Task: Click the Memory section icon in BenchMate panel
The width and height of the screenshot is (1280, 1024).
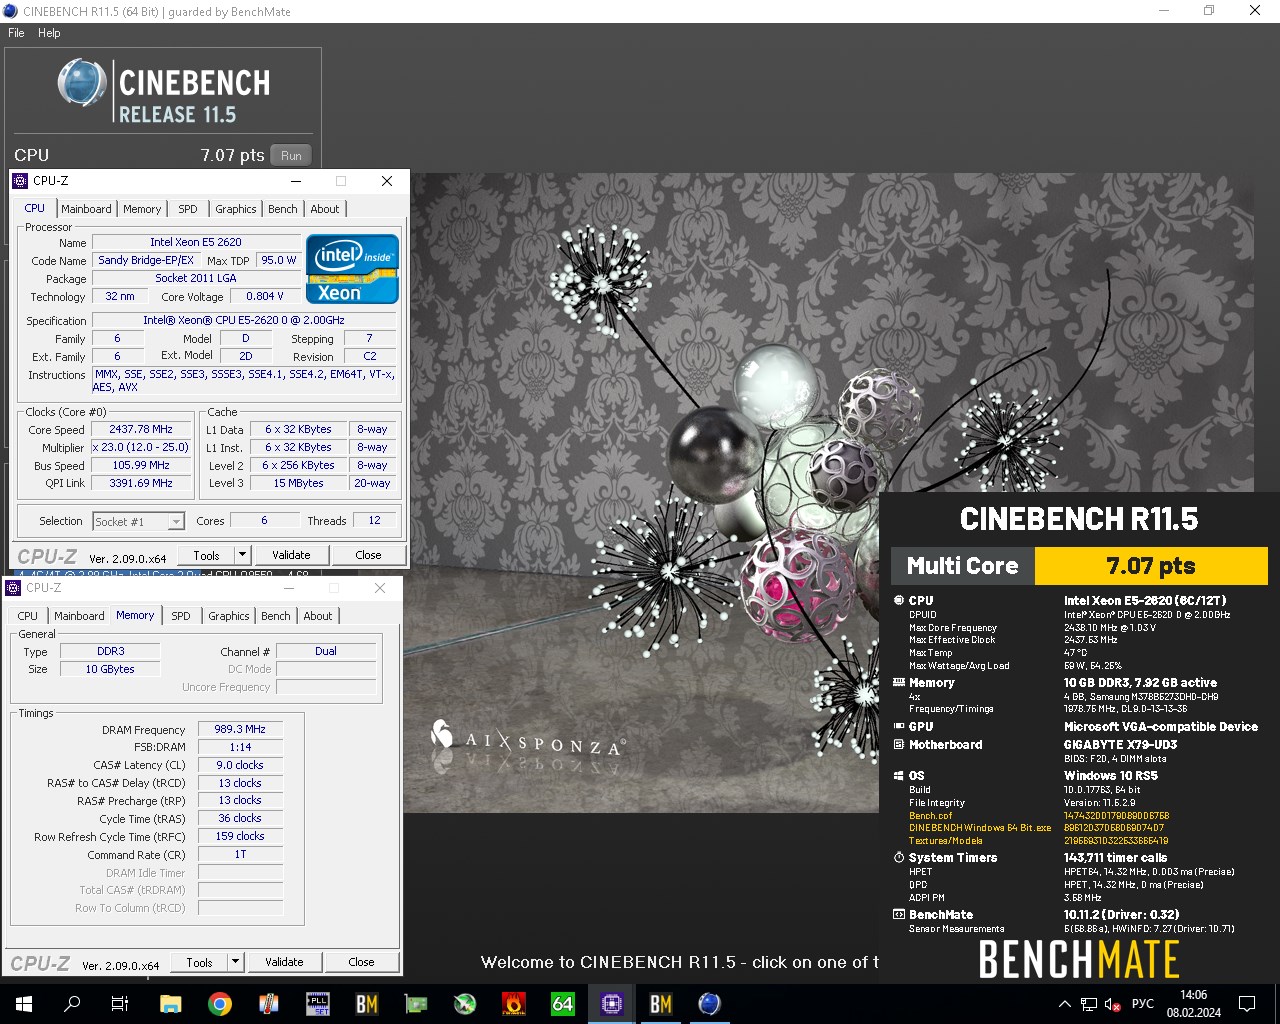Action: [x=899, y=683]
